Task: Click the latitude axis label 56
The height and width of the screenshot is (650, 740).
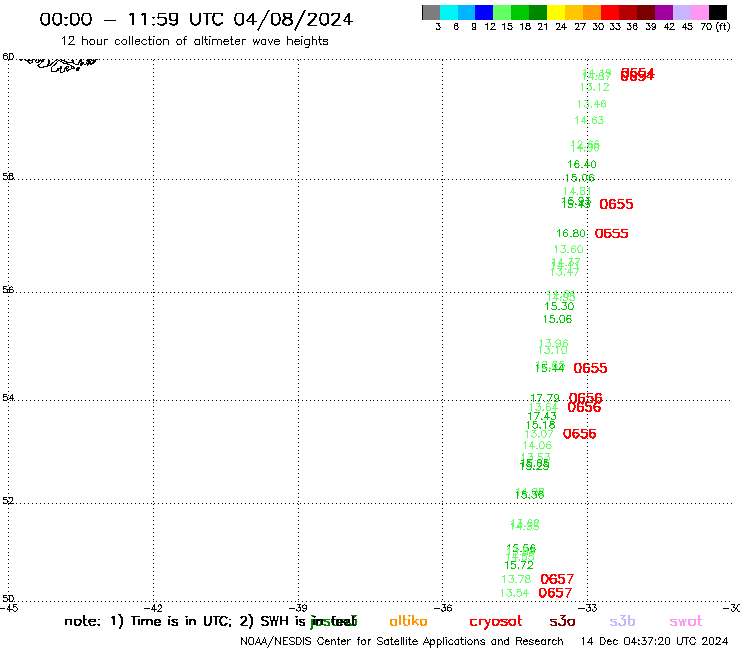Action: tap(8, 289)
